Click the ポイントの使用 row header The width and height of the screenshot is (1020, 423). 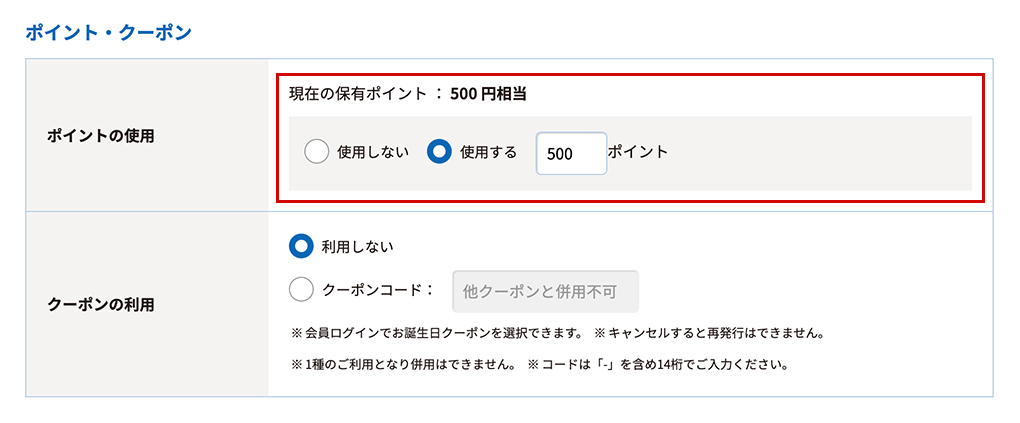click(101, 135)
